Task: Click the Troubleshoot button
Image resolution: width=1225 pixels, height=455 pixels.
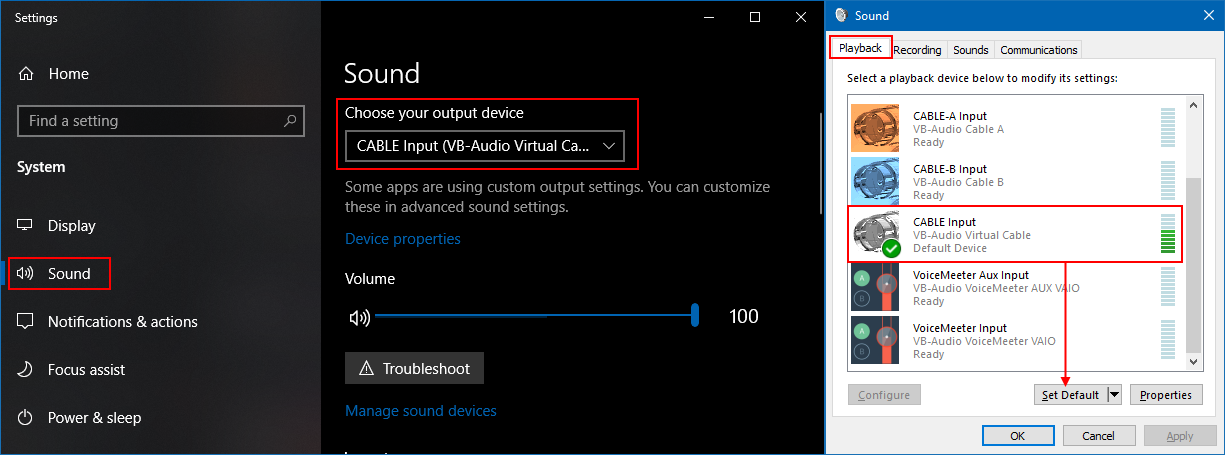Action: [x=414, y=368]
